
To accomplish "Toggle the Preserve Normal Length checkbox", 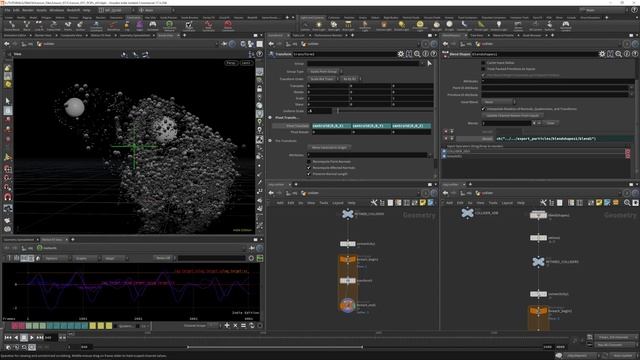I will pos(309,174).
